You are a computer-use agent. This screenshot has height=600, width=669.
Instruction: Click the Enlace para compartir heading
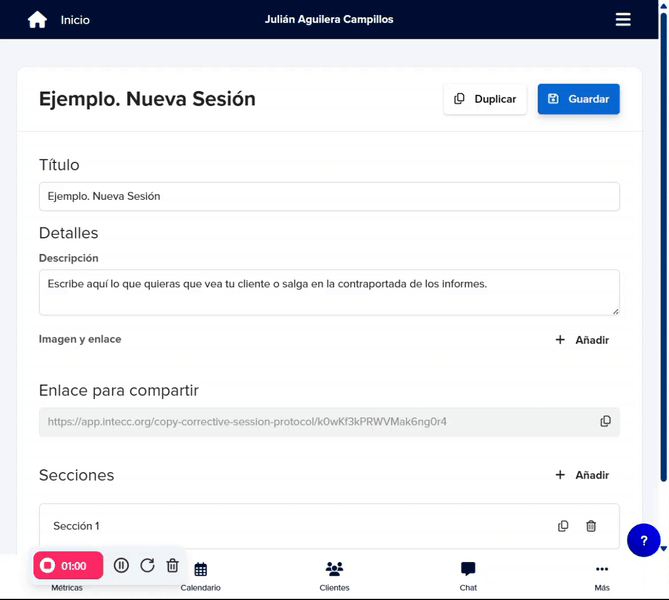click(x=119, y=390)
